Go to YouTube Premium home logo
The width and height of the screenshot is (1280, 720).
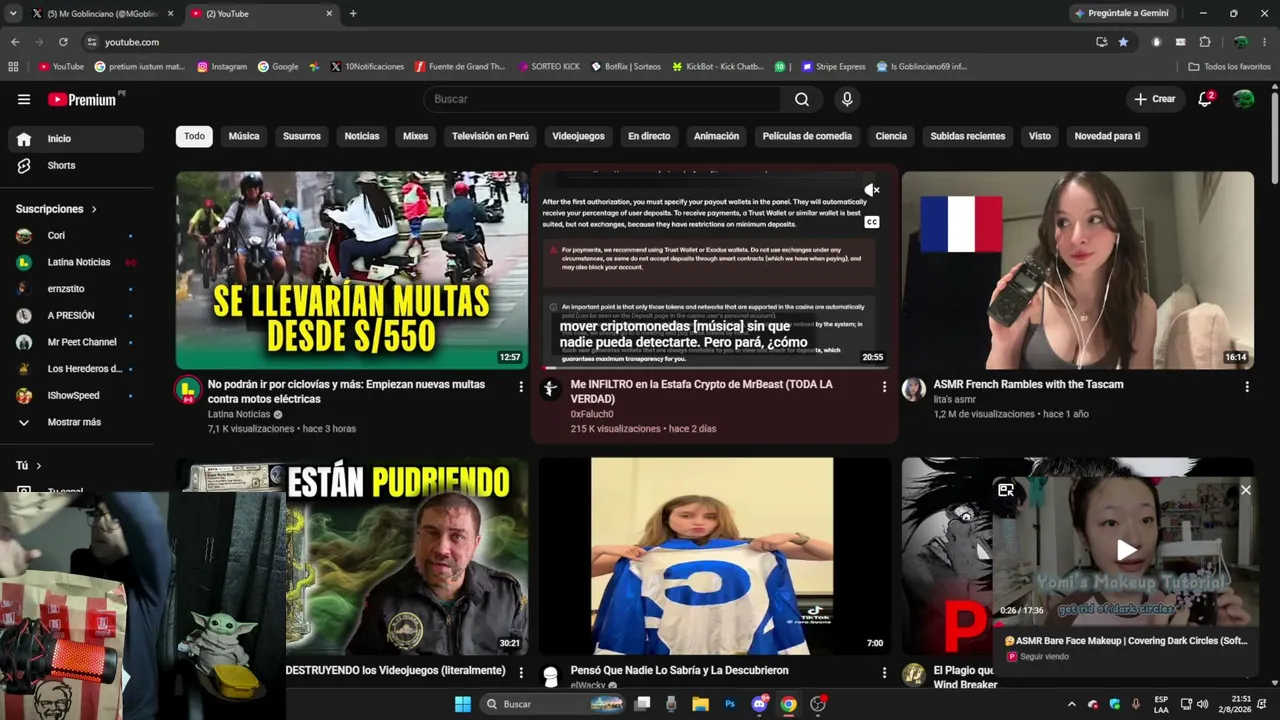tap(82, 99)
